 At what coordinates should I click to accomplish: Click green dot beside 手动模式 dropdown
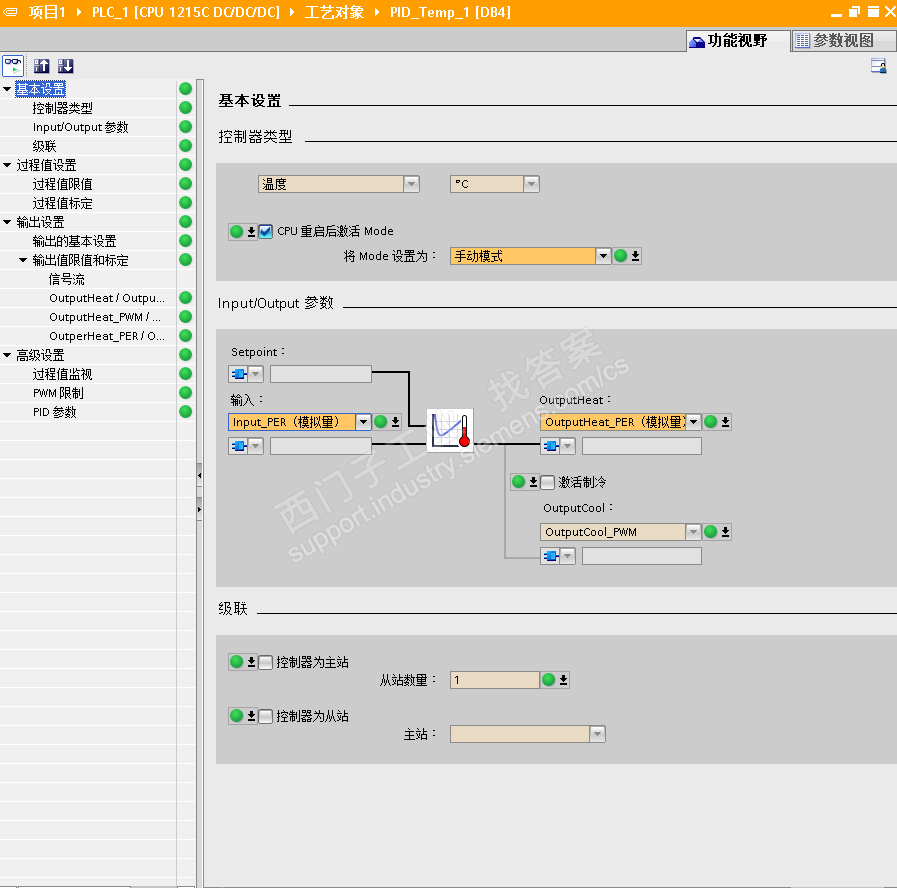[x=620, y=256]
